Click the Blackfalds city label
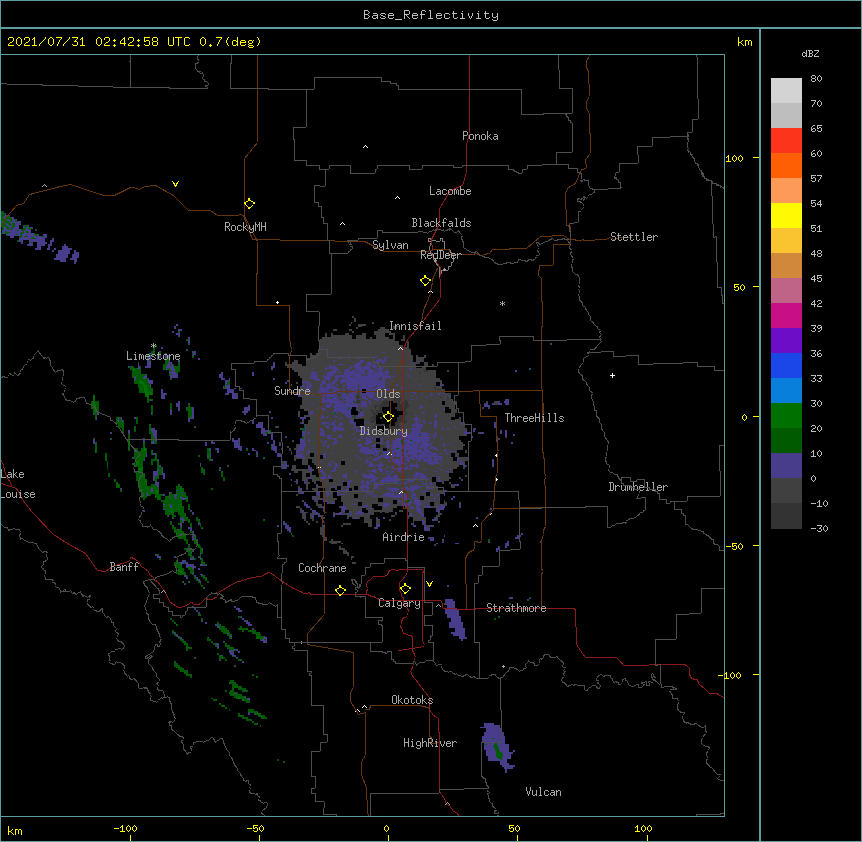The width and height of the screenshot is (862, 842). point(441,223)
